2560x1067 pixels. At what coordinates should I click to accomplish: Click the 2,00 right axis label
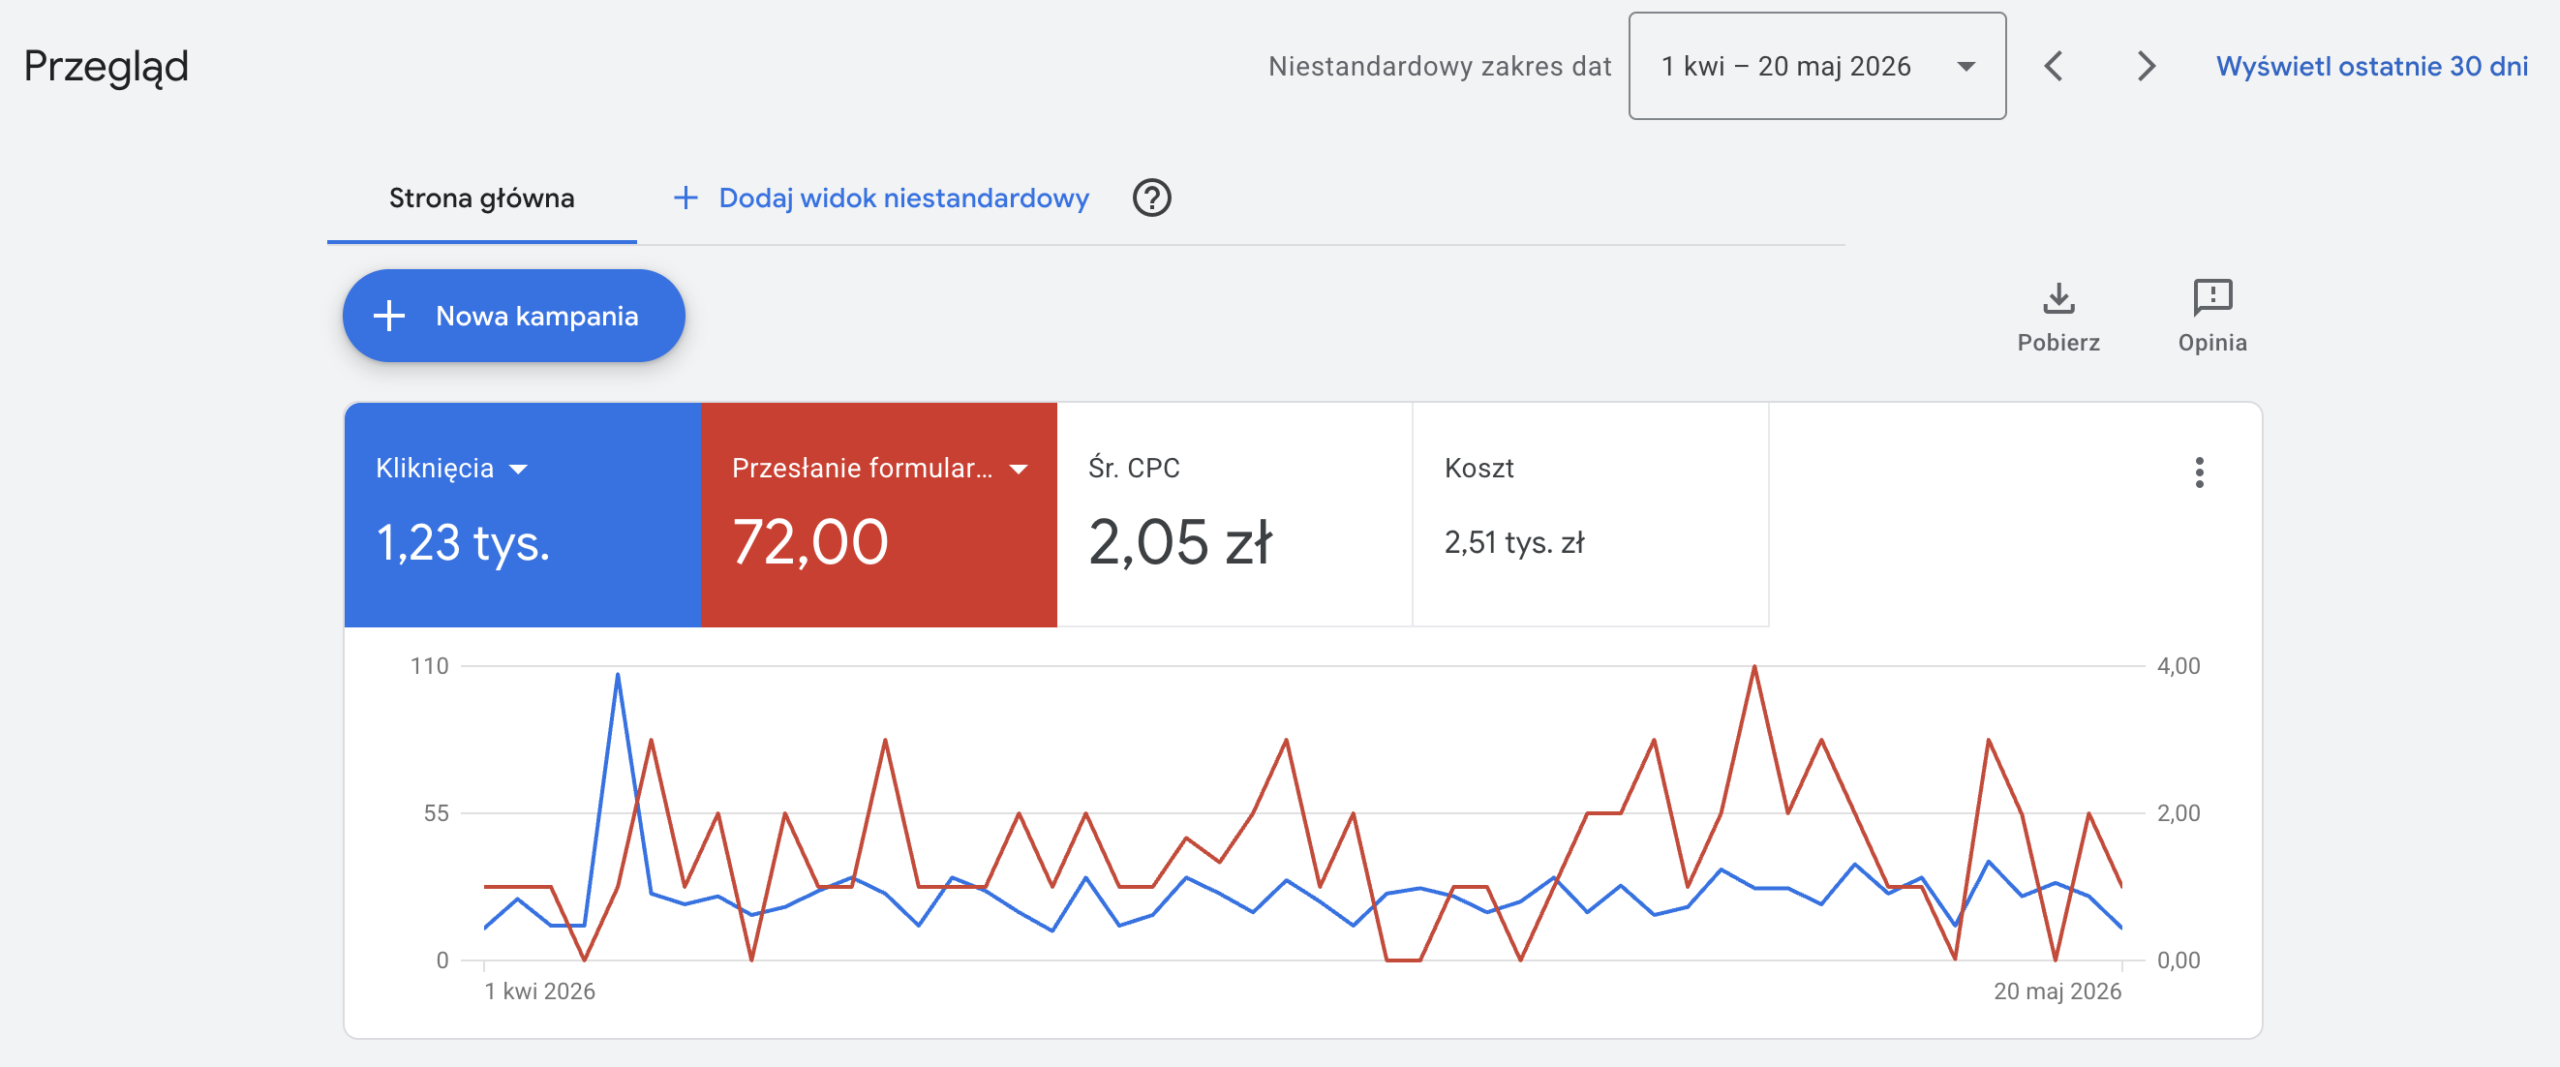tap(2179, 813)
